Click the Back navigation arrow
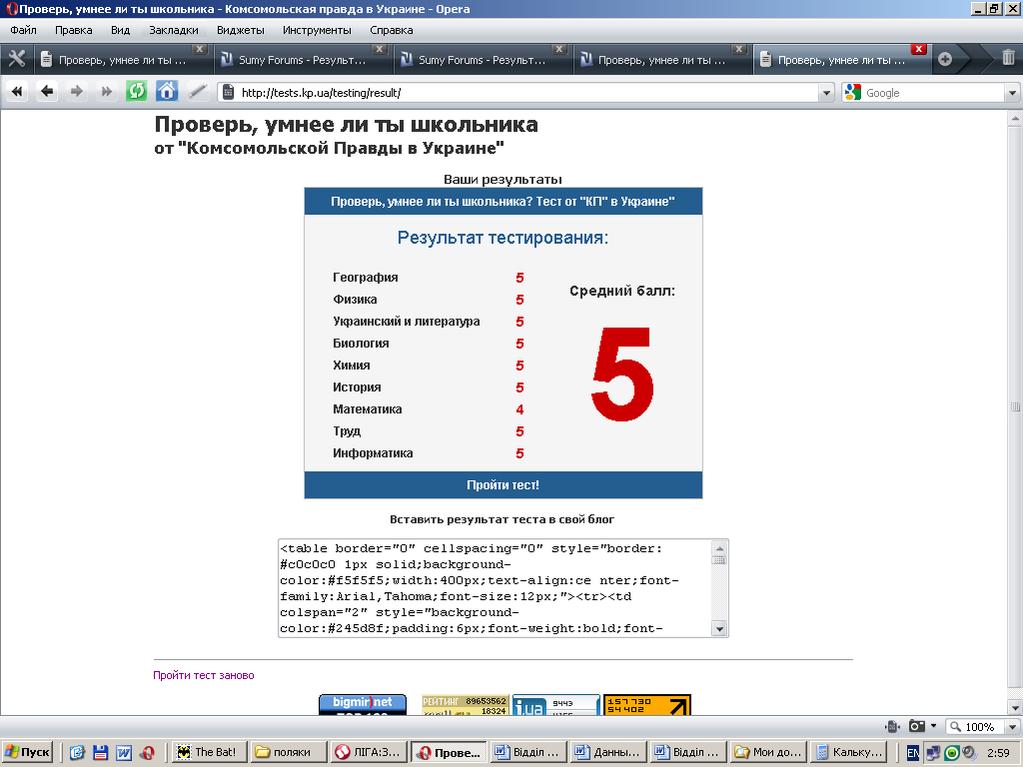Image resolution: width=1023 pixels, height=767 pixels. click(47, 92)
